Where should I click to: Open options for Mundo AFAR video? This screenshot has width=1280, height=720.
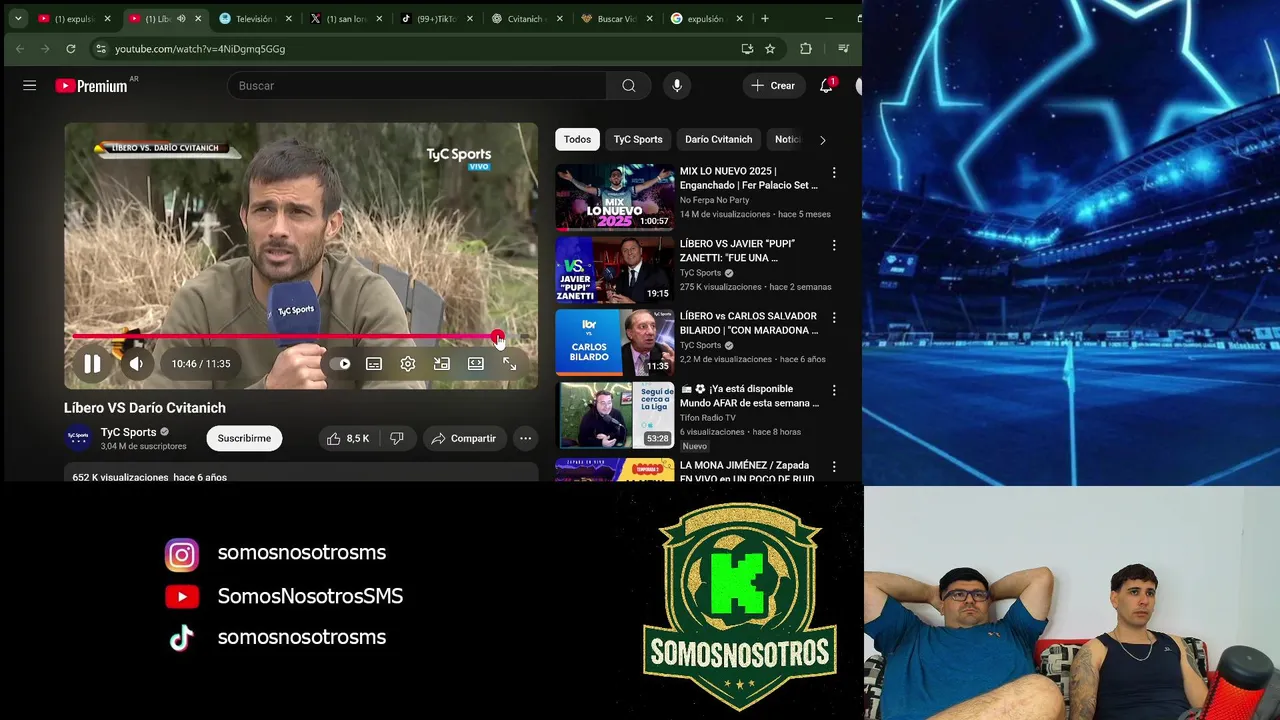pos(834,390)
